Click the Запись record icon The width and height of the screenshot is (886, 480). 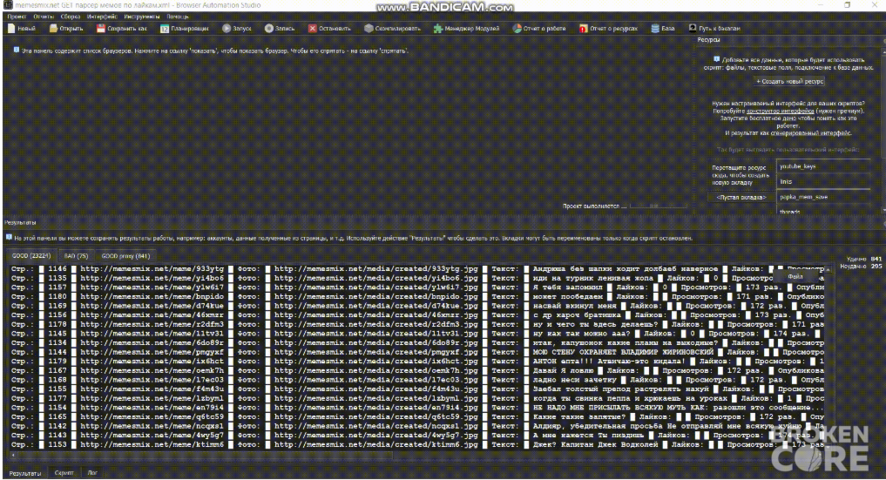269,28
